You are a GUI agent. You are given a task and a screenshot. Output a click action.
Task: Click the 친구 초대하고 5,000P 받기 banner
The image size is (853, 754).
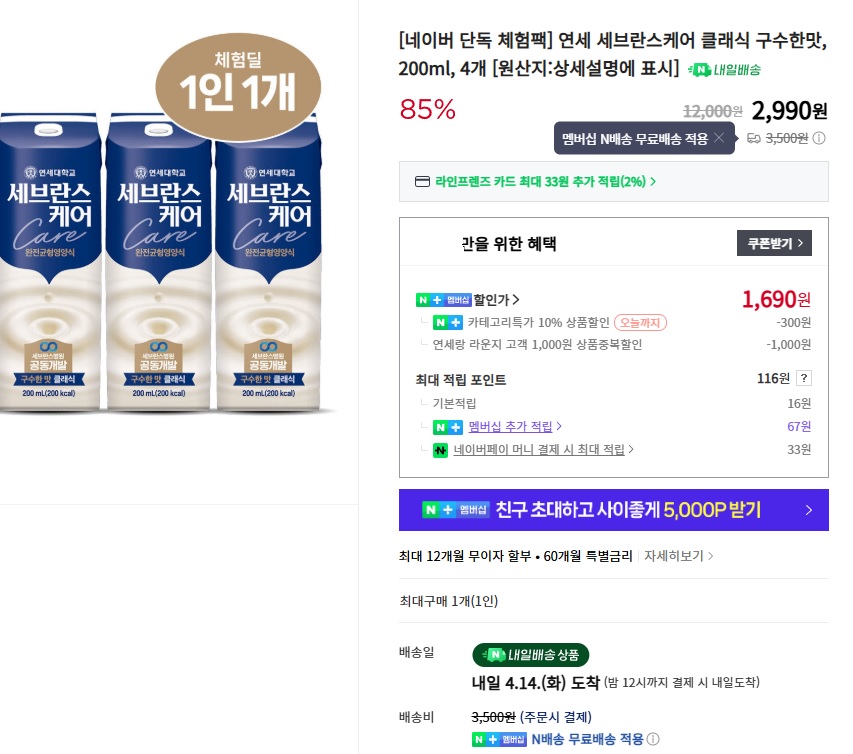pyautogui.click(x=613, y=510)
